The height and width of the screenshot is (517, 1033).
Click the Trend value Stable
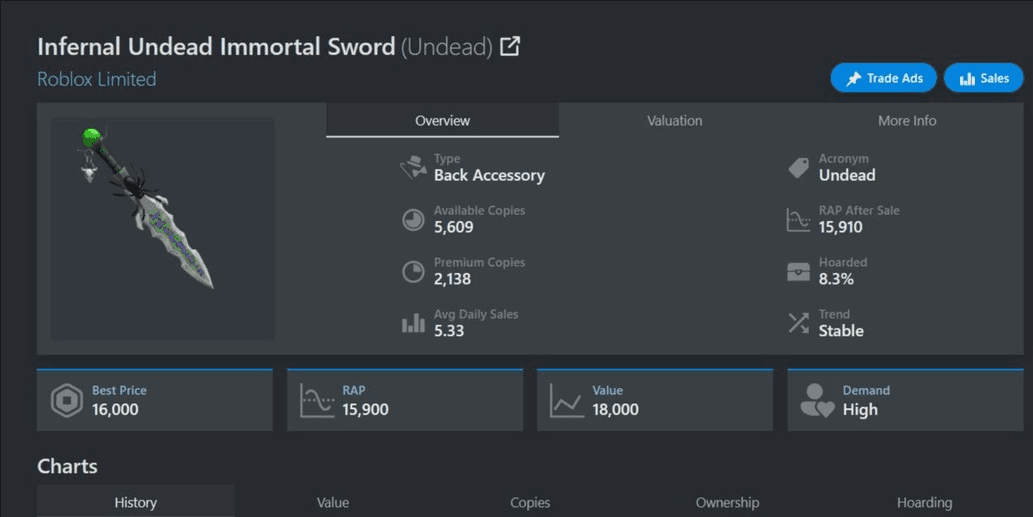(841, 331)
